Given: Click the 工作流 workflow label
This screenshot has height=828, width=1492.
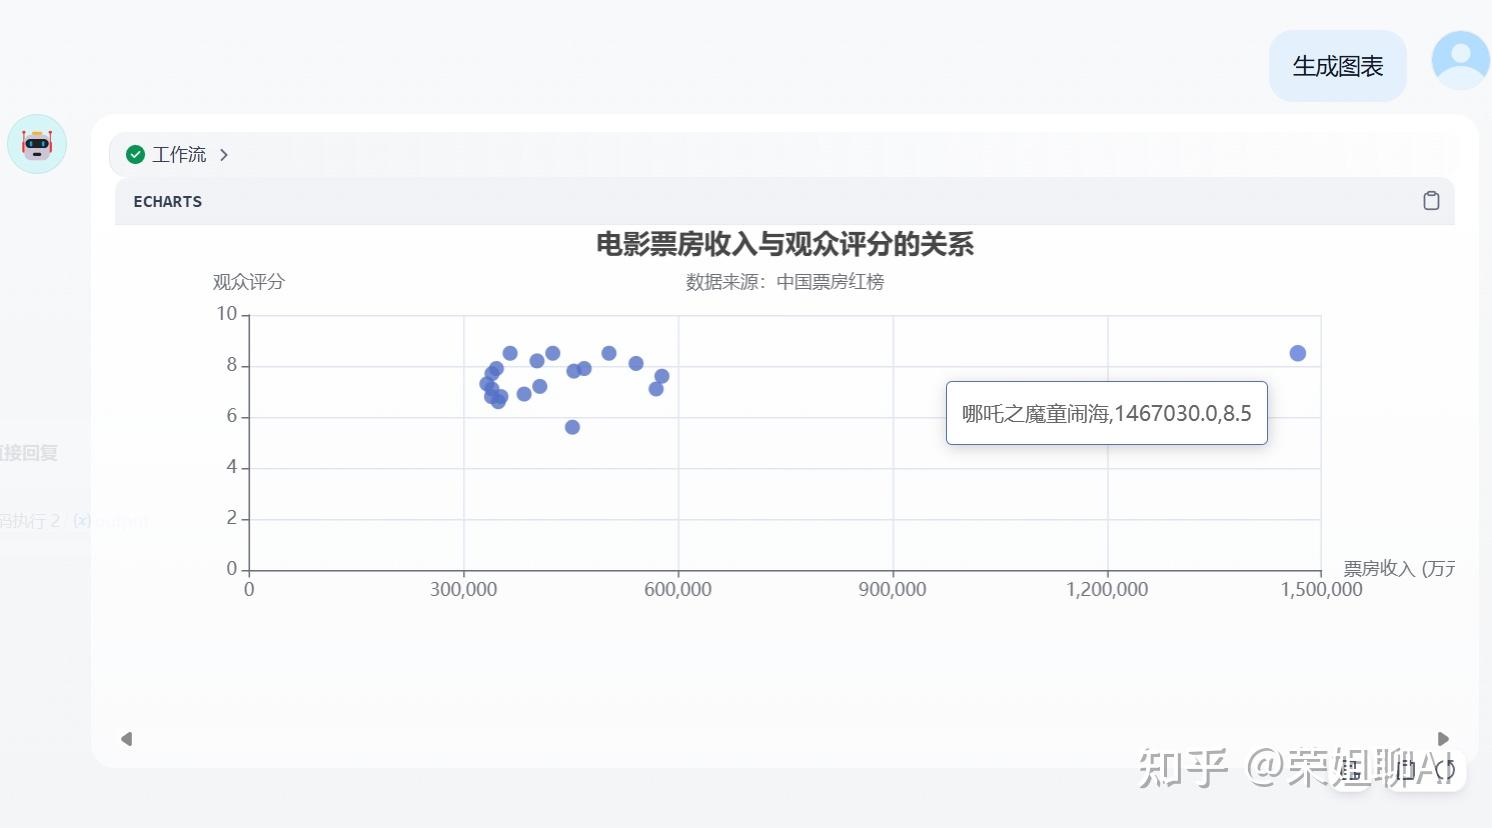Looking at the screenshot, I should [x=179, y=155].
